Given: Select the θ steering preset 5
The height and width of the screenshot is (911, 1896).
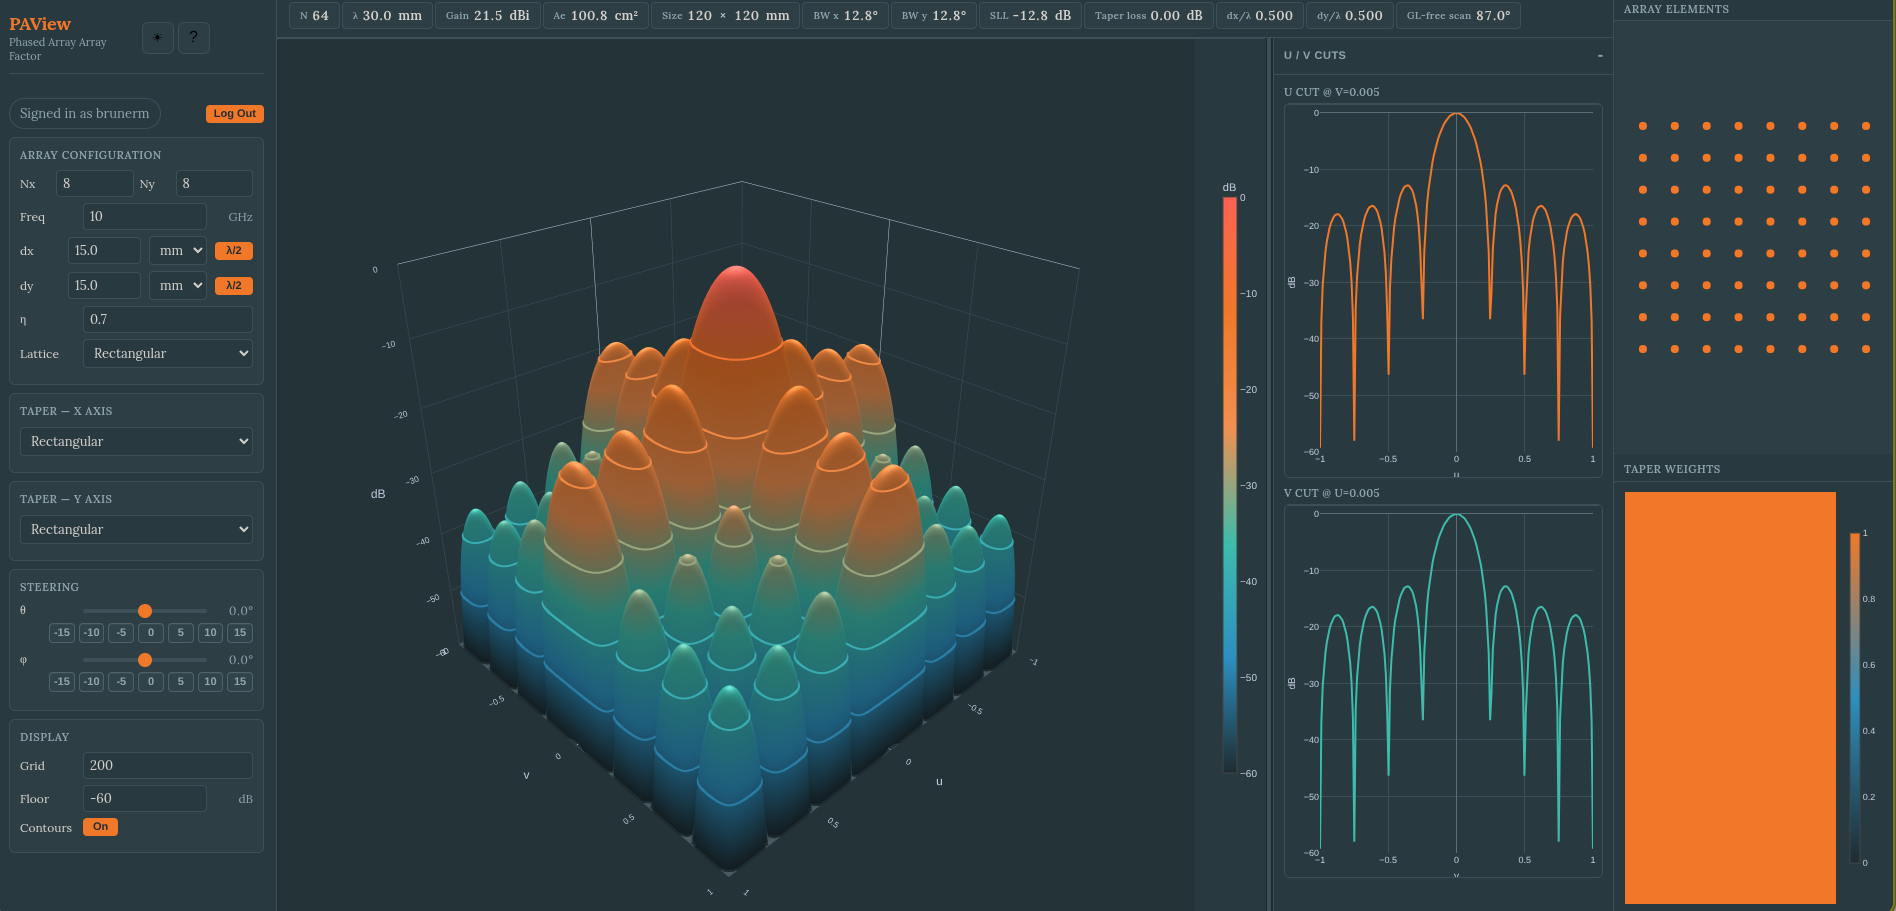Looking at the screenshot, I should point(181,633).
